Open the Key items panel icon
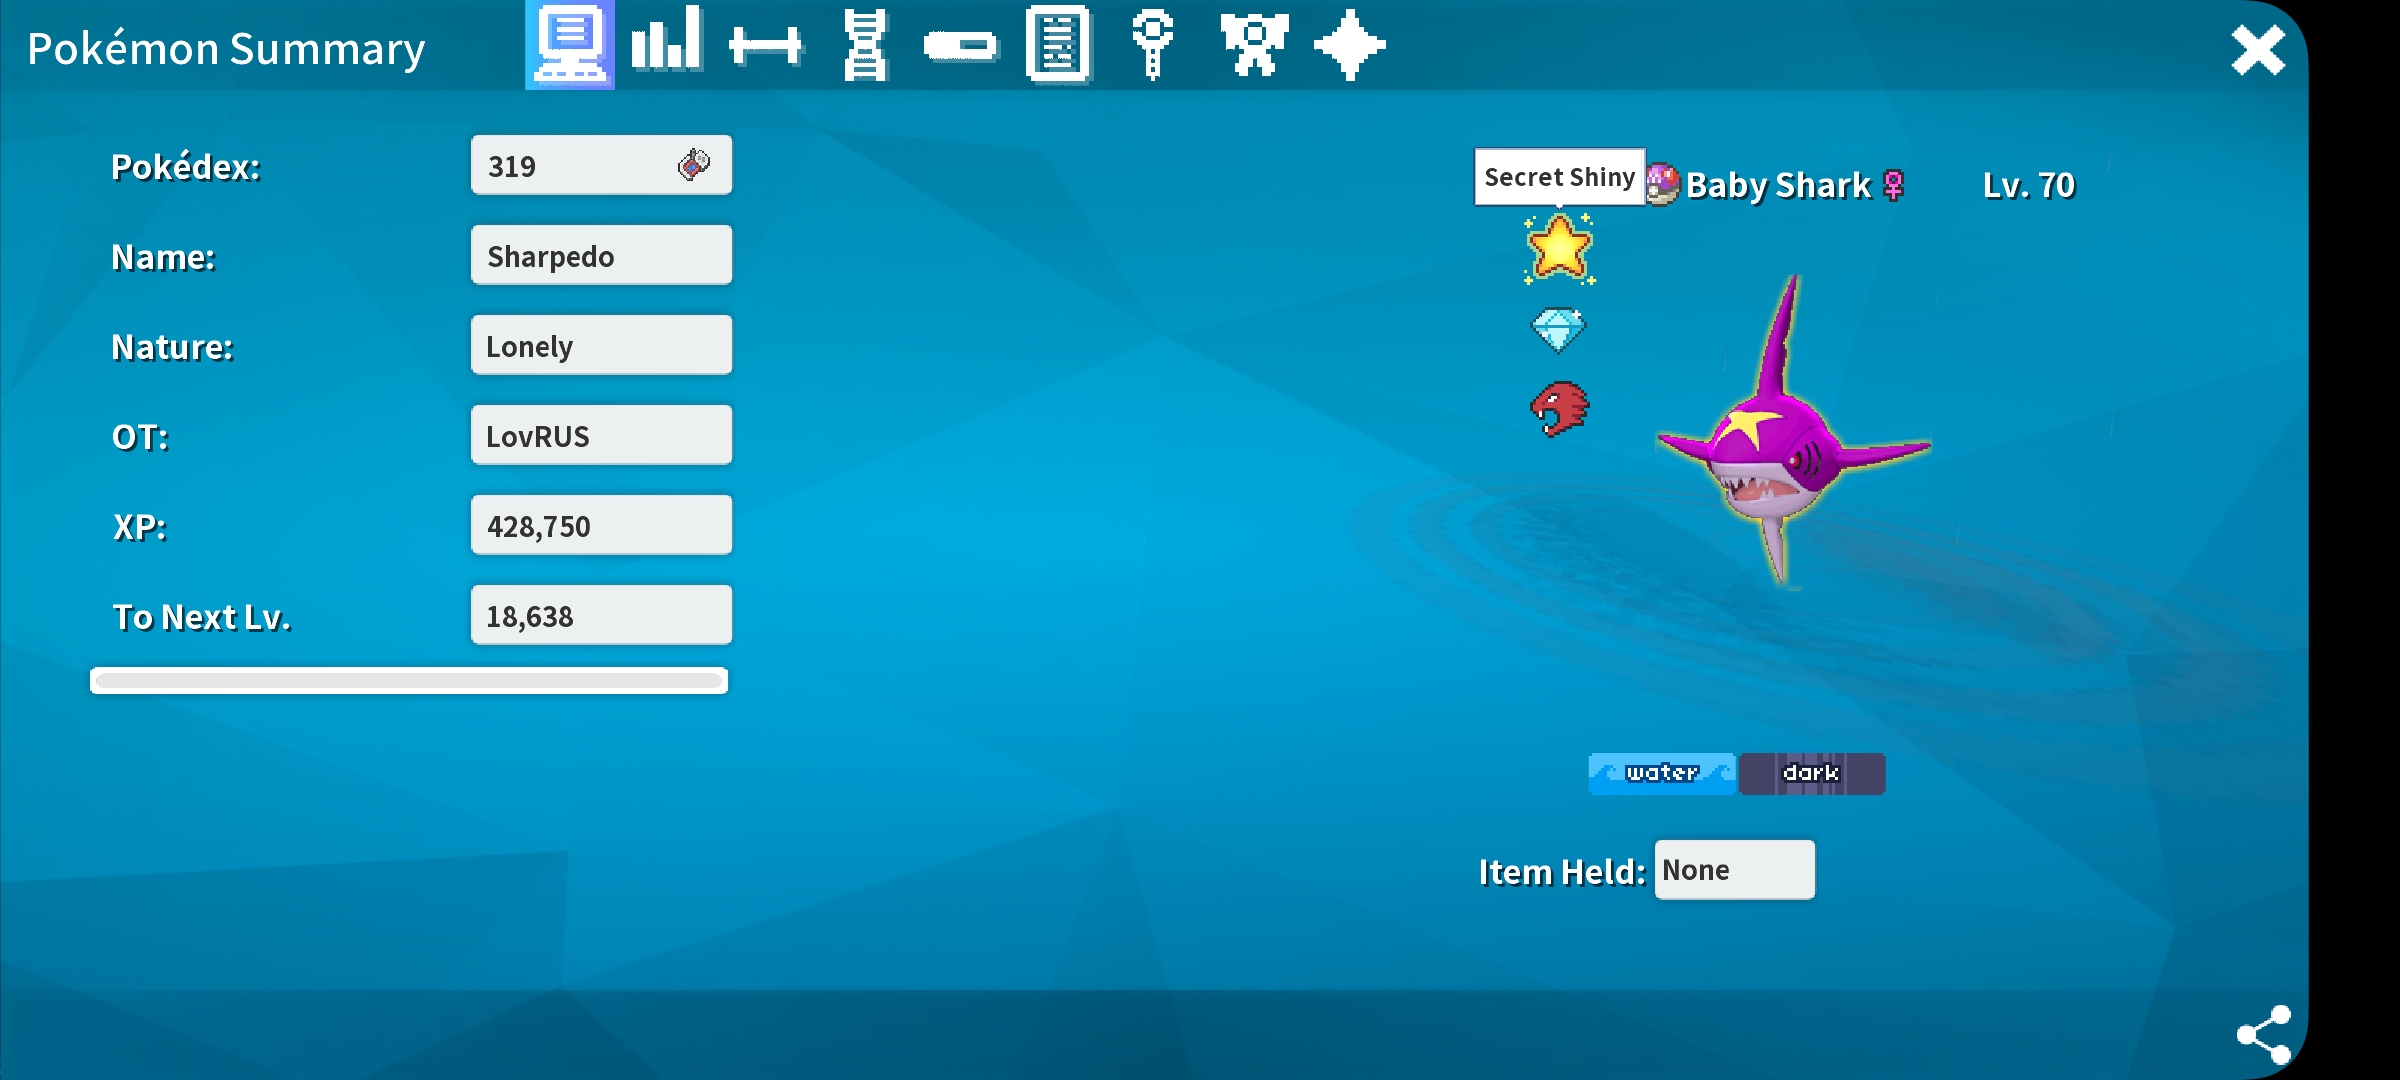The height and width of the screenshot is (1080, 2400). 1149,46
